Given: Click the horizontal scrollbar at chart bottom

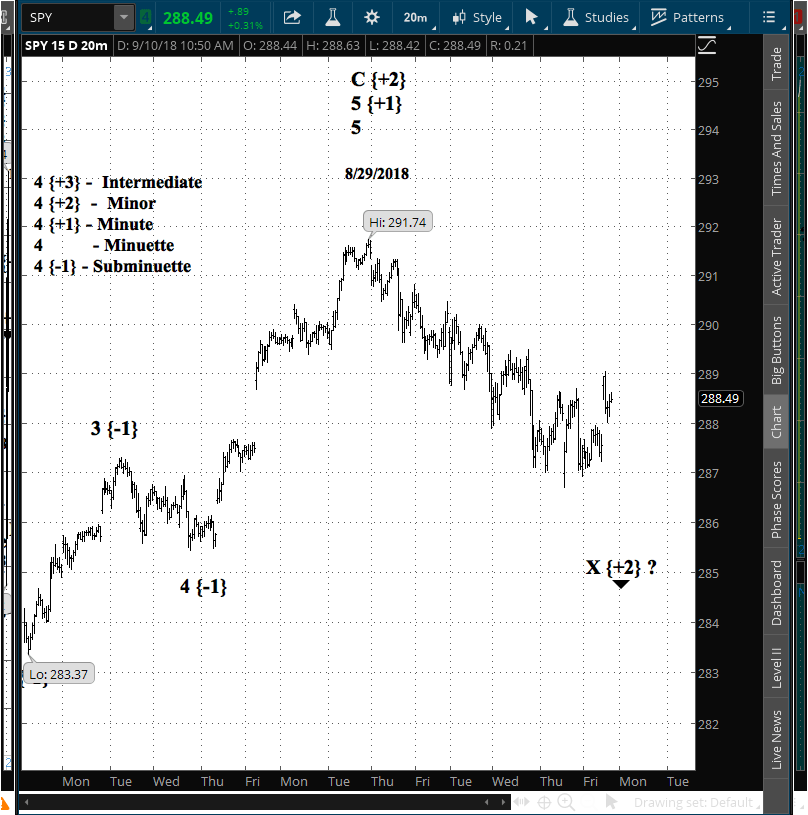Looking at the screenshot, I should (260, 802).
